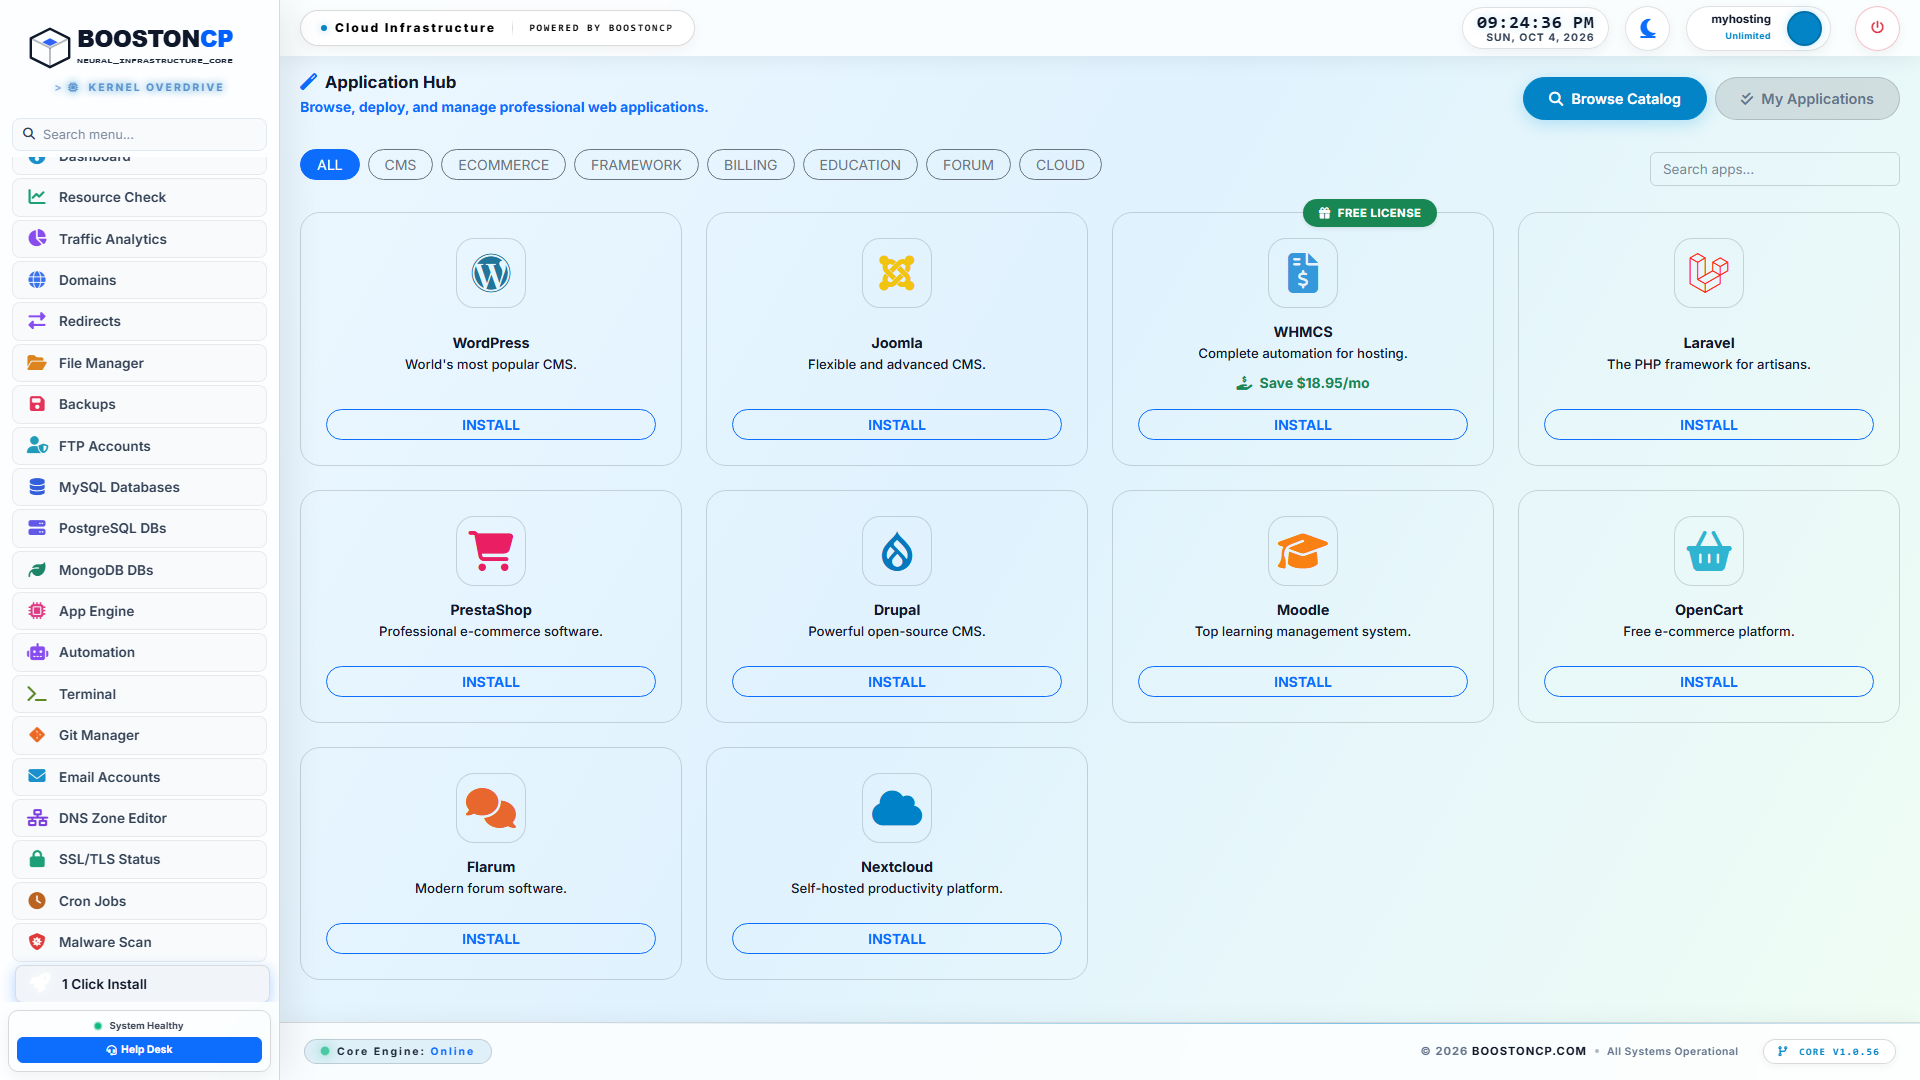Screen dimensions: 1920x1080
Task: Open File Manager in sidebar
Action: [x=139, y=363]
